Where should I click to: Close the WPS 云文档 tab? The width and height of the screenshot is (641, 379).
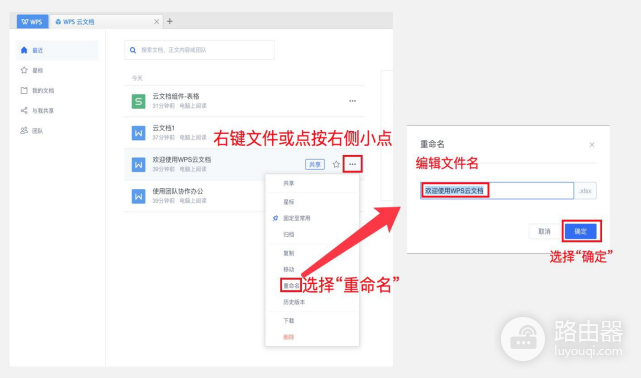pyautogui.click(x=157, y=22)
